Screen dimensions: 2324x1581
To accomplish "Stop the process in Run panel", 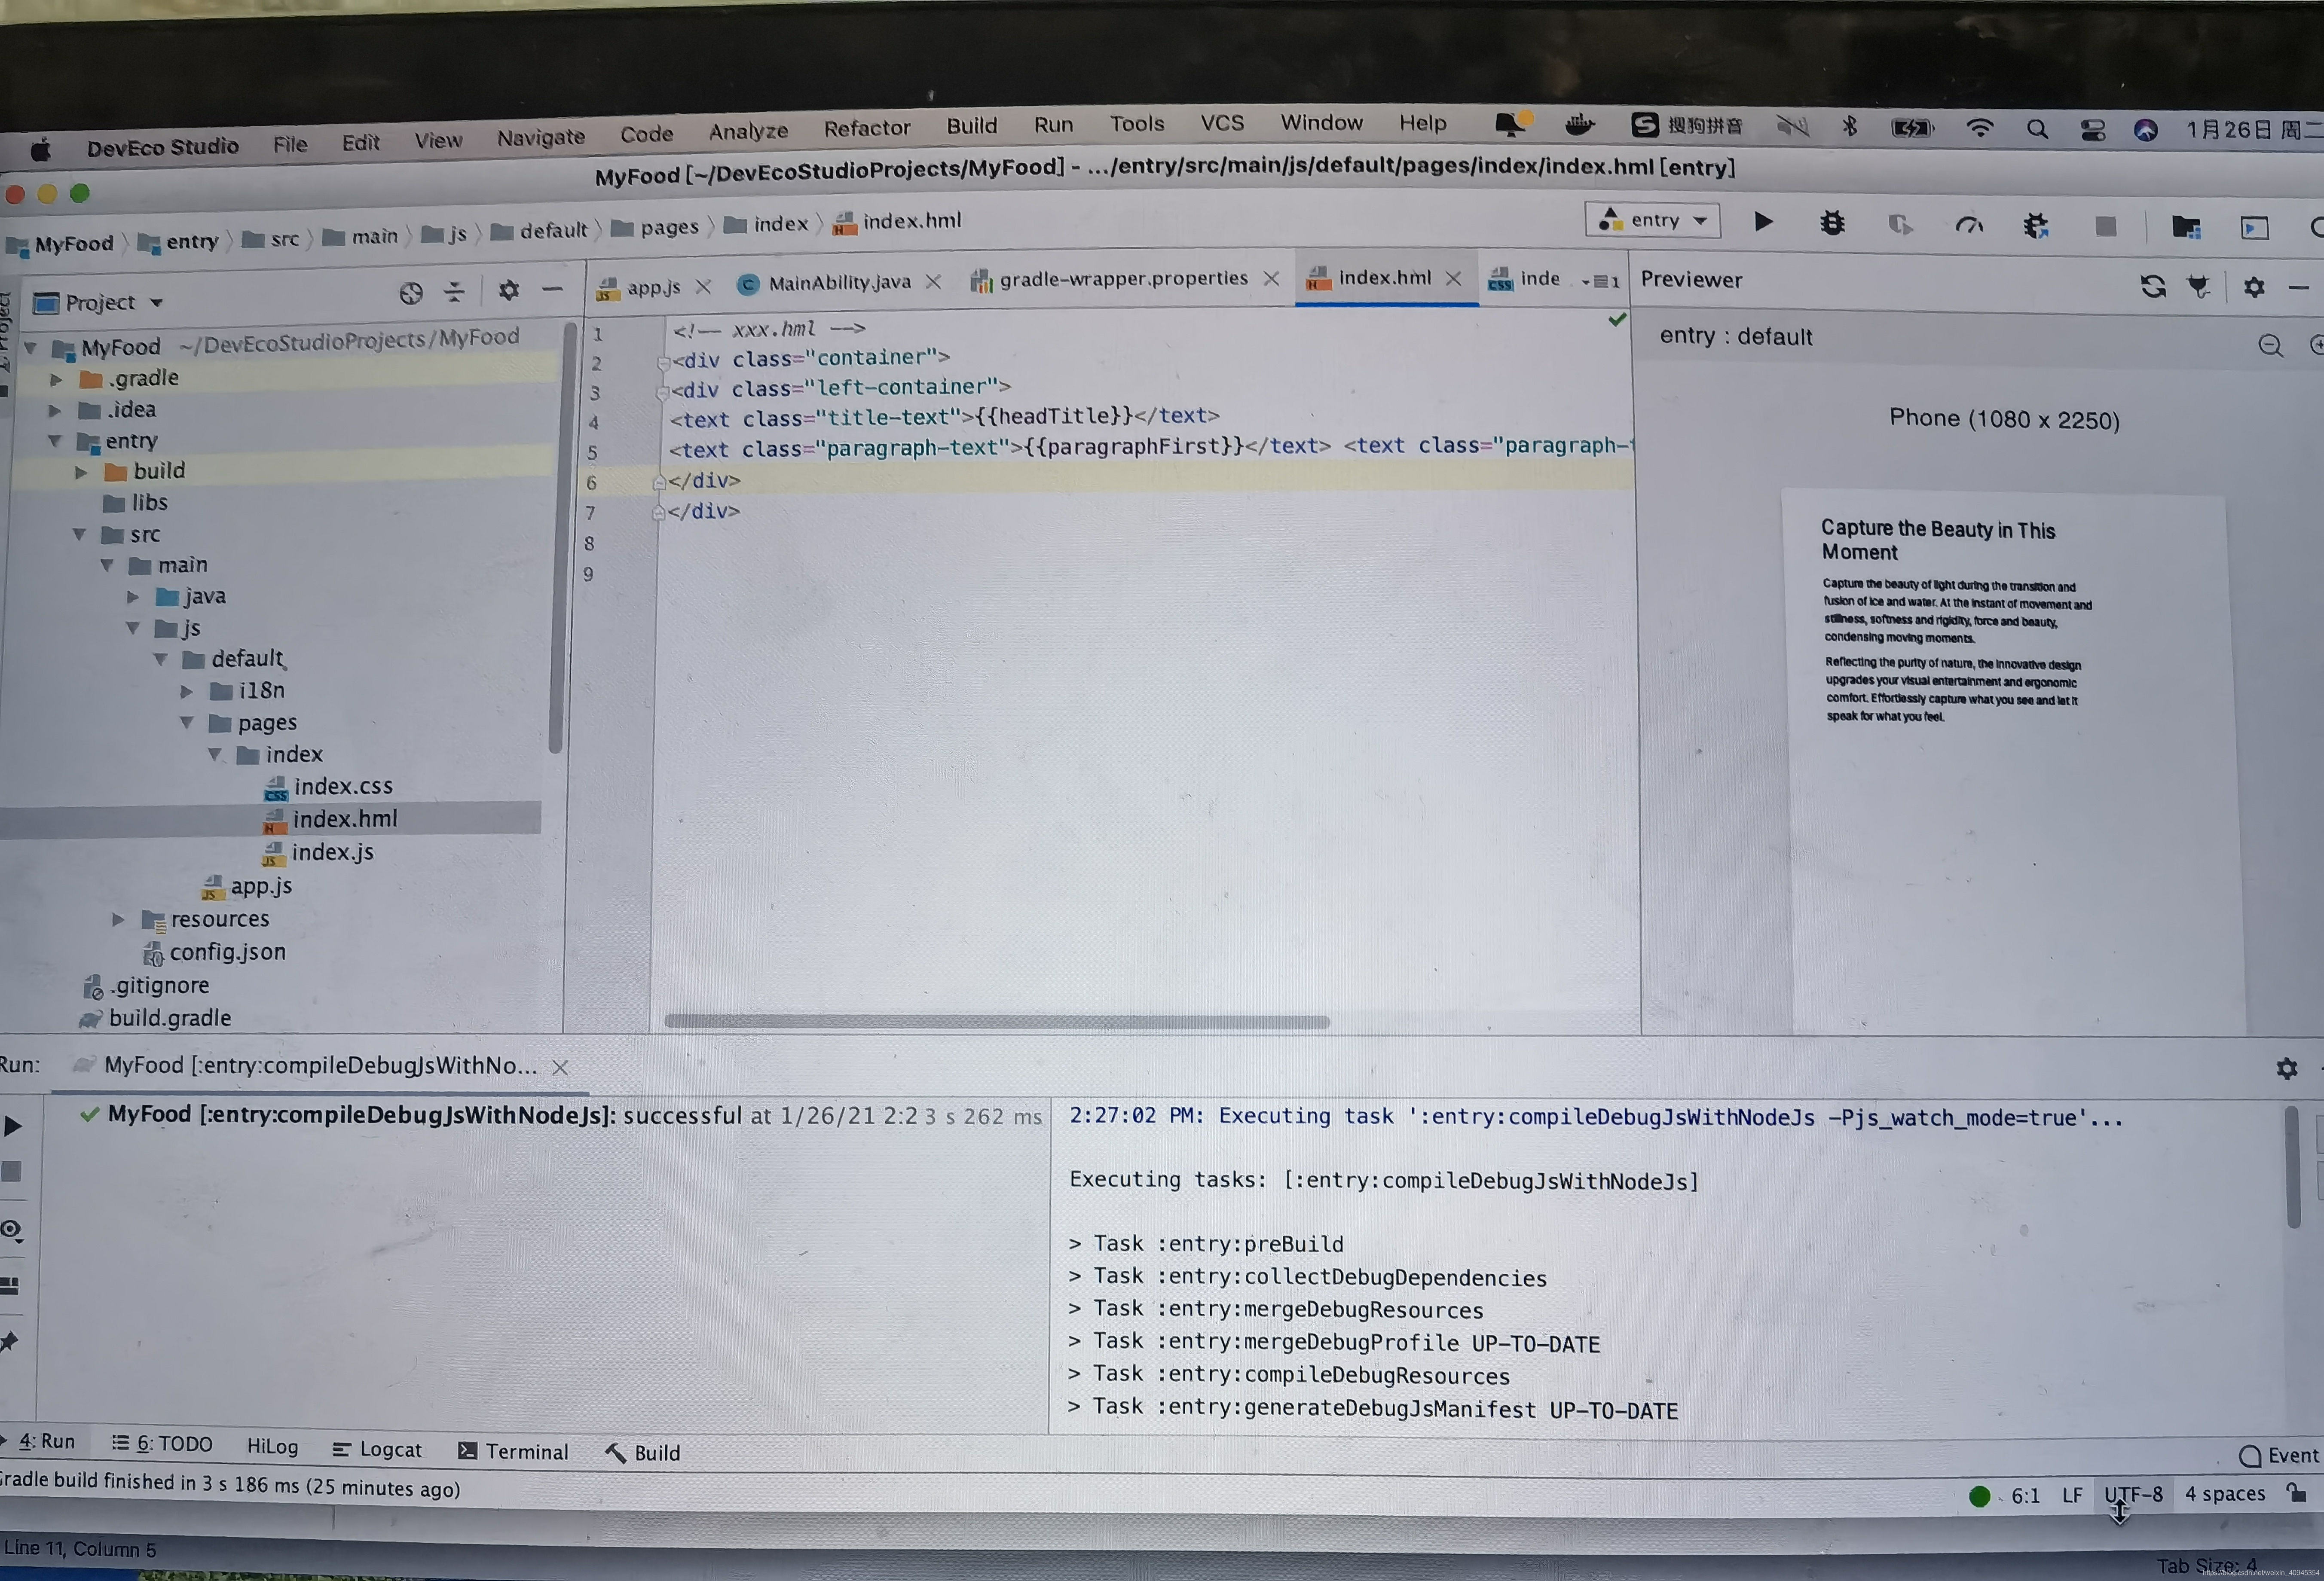I will [12, 1171].
